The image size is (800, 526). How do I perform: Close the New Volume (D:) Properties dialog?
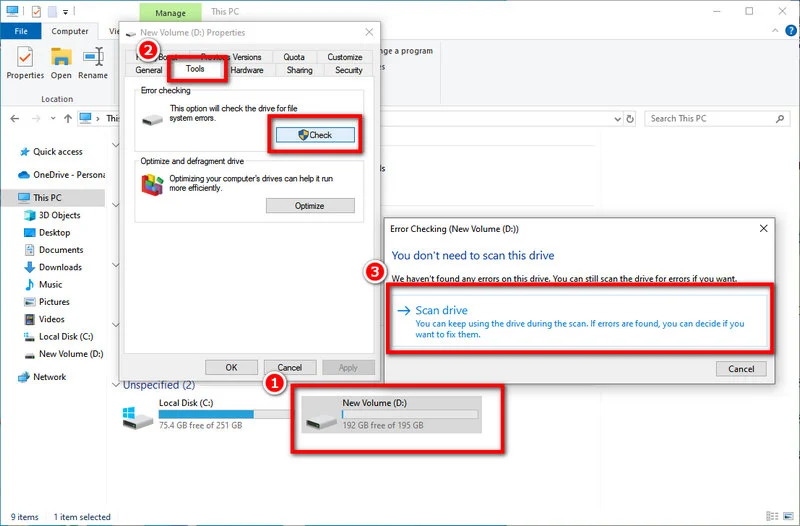(x=369, y=32)
